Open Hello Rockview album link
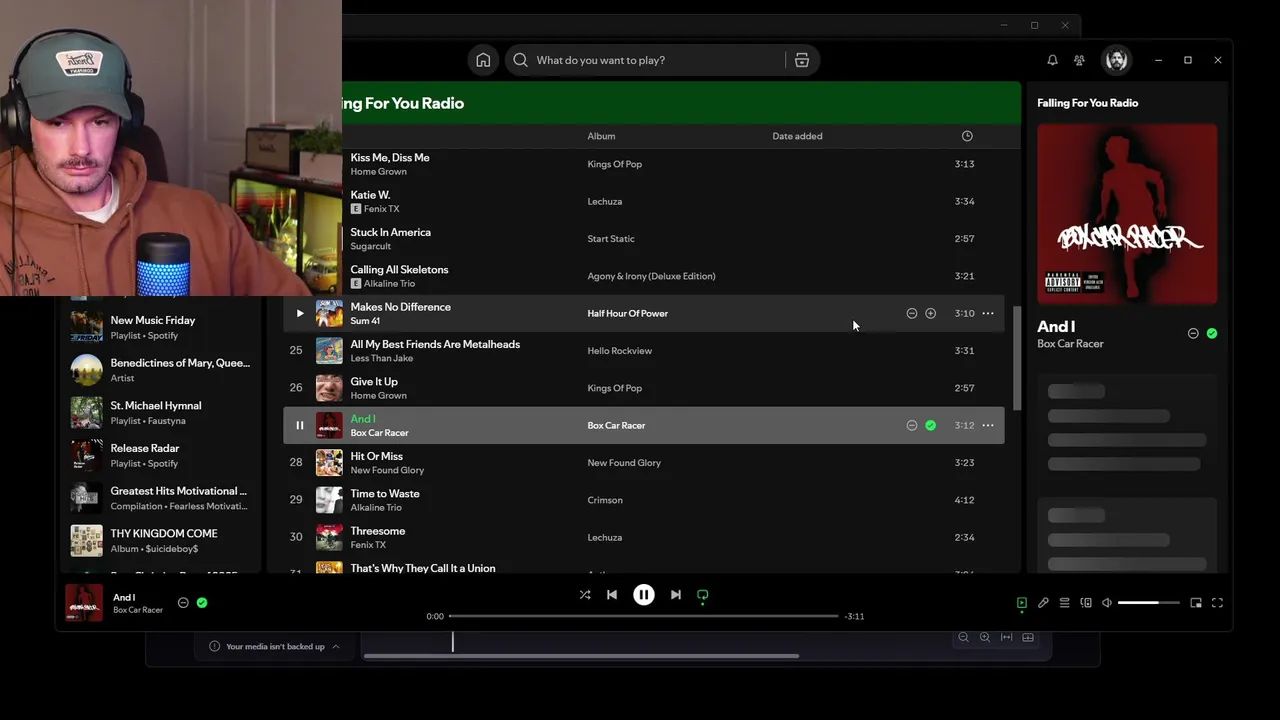The width and height of the screenshot is (1280, 720). click(x=619, y=351)
